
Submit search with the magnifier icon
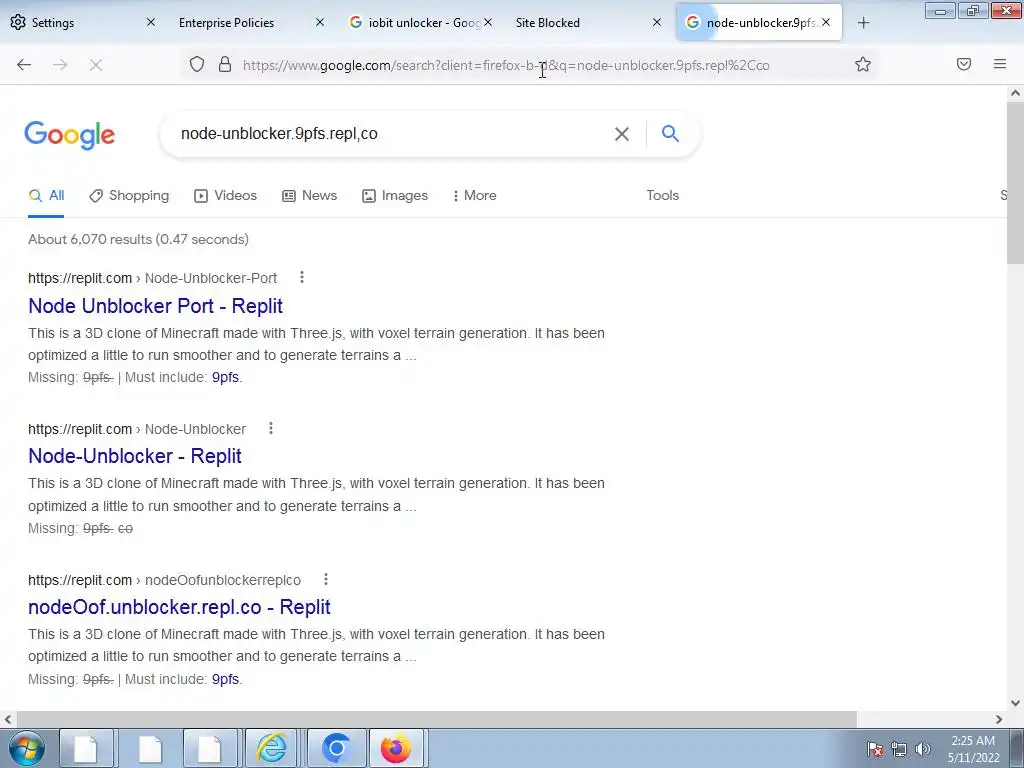pyautogui.click(x=670, y=133)
